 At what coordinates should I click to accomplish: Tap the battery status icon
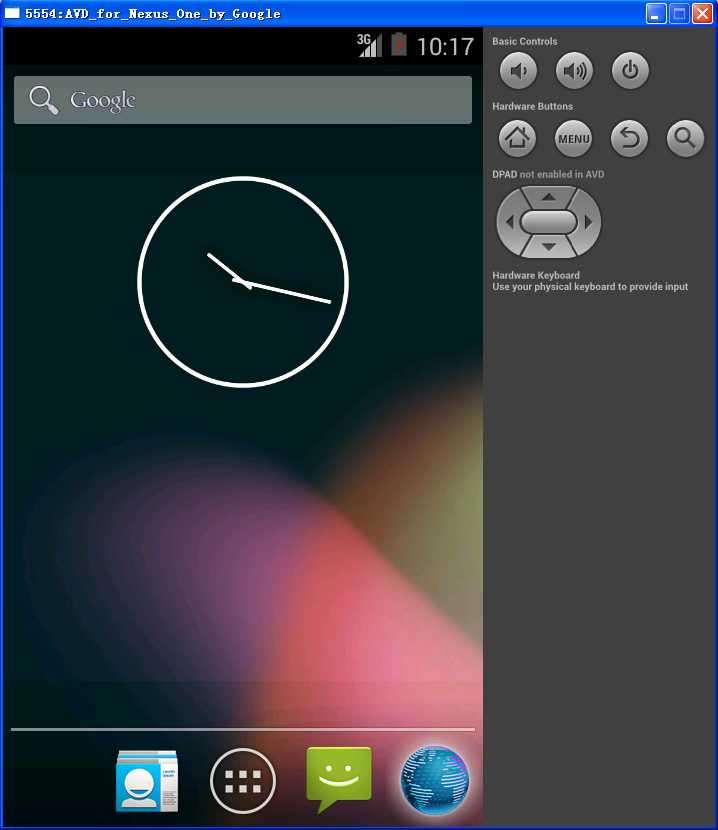(x=399, y=45)
